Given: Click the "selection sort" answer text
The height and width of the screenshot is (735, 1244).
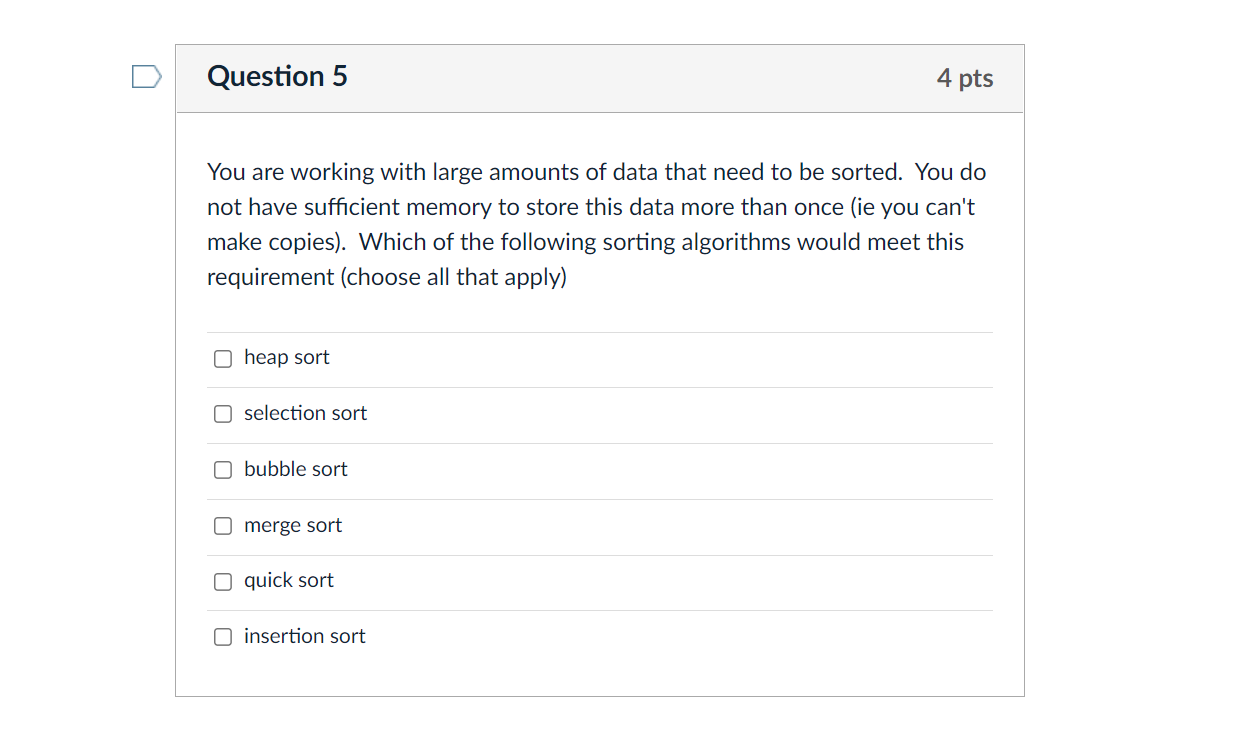Looking at the screenshot, I should coord(305,413).
